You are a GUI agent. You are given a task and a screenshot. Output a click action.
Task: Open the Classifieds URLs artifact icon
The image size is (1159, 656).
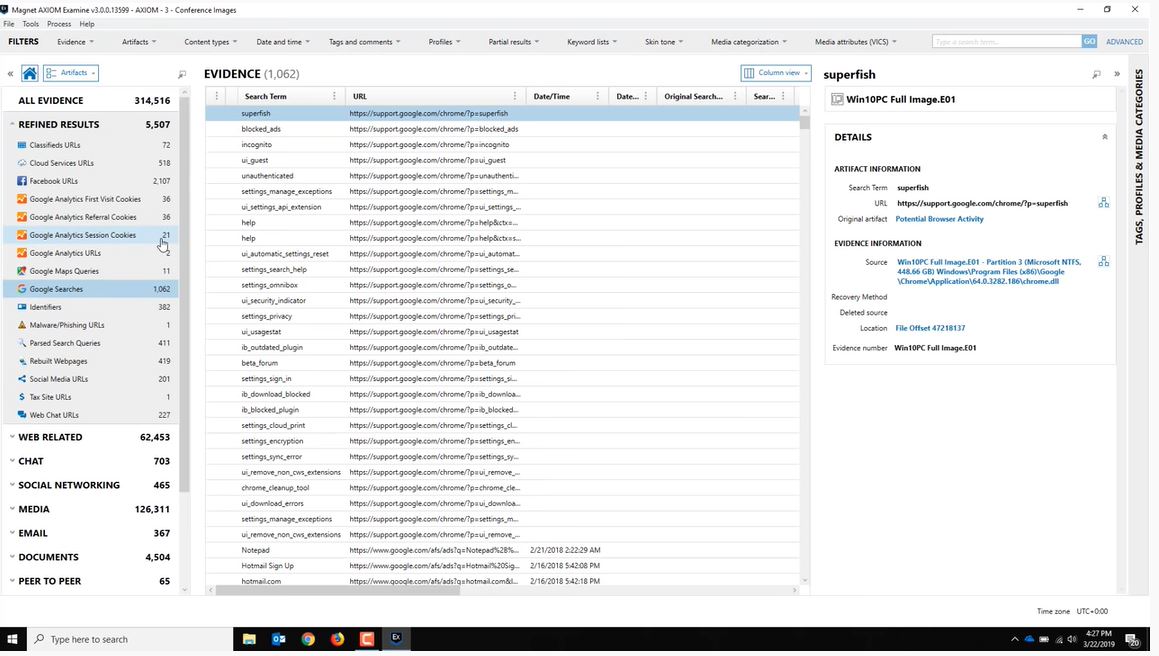22,145
